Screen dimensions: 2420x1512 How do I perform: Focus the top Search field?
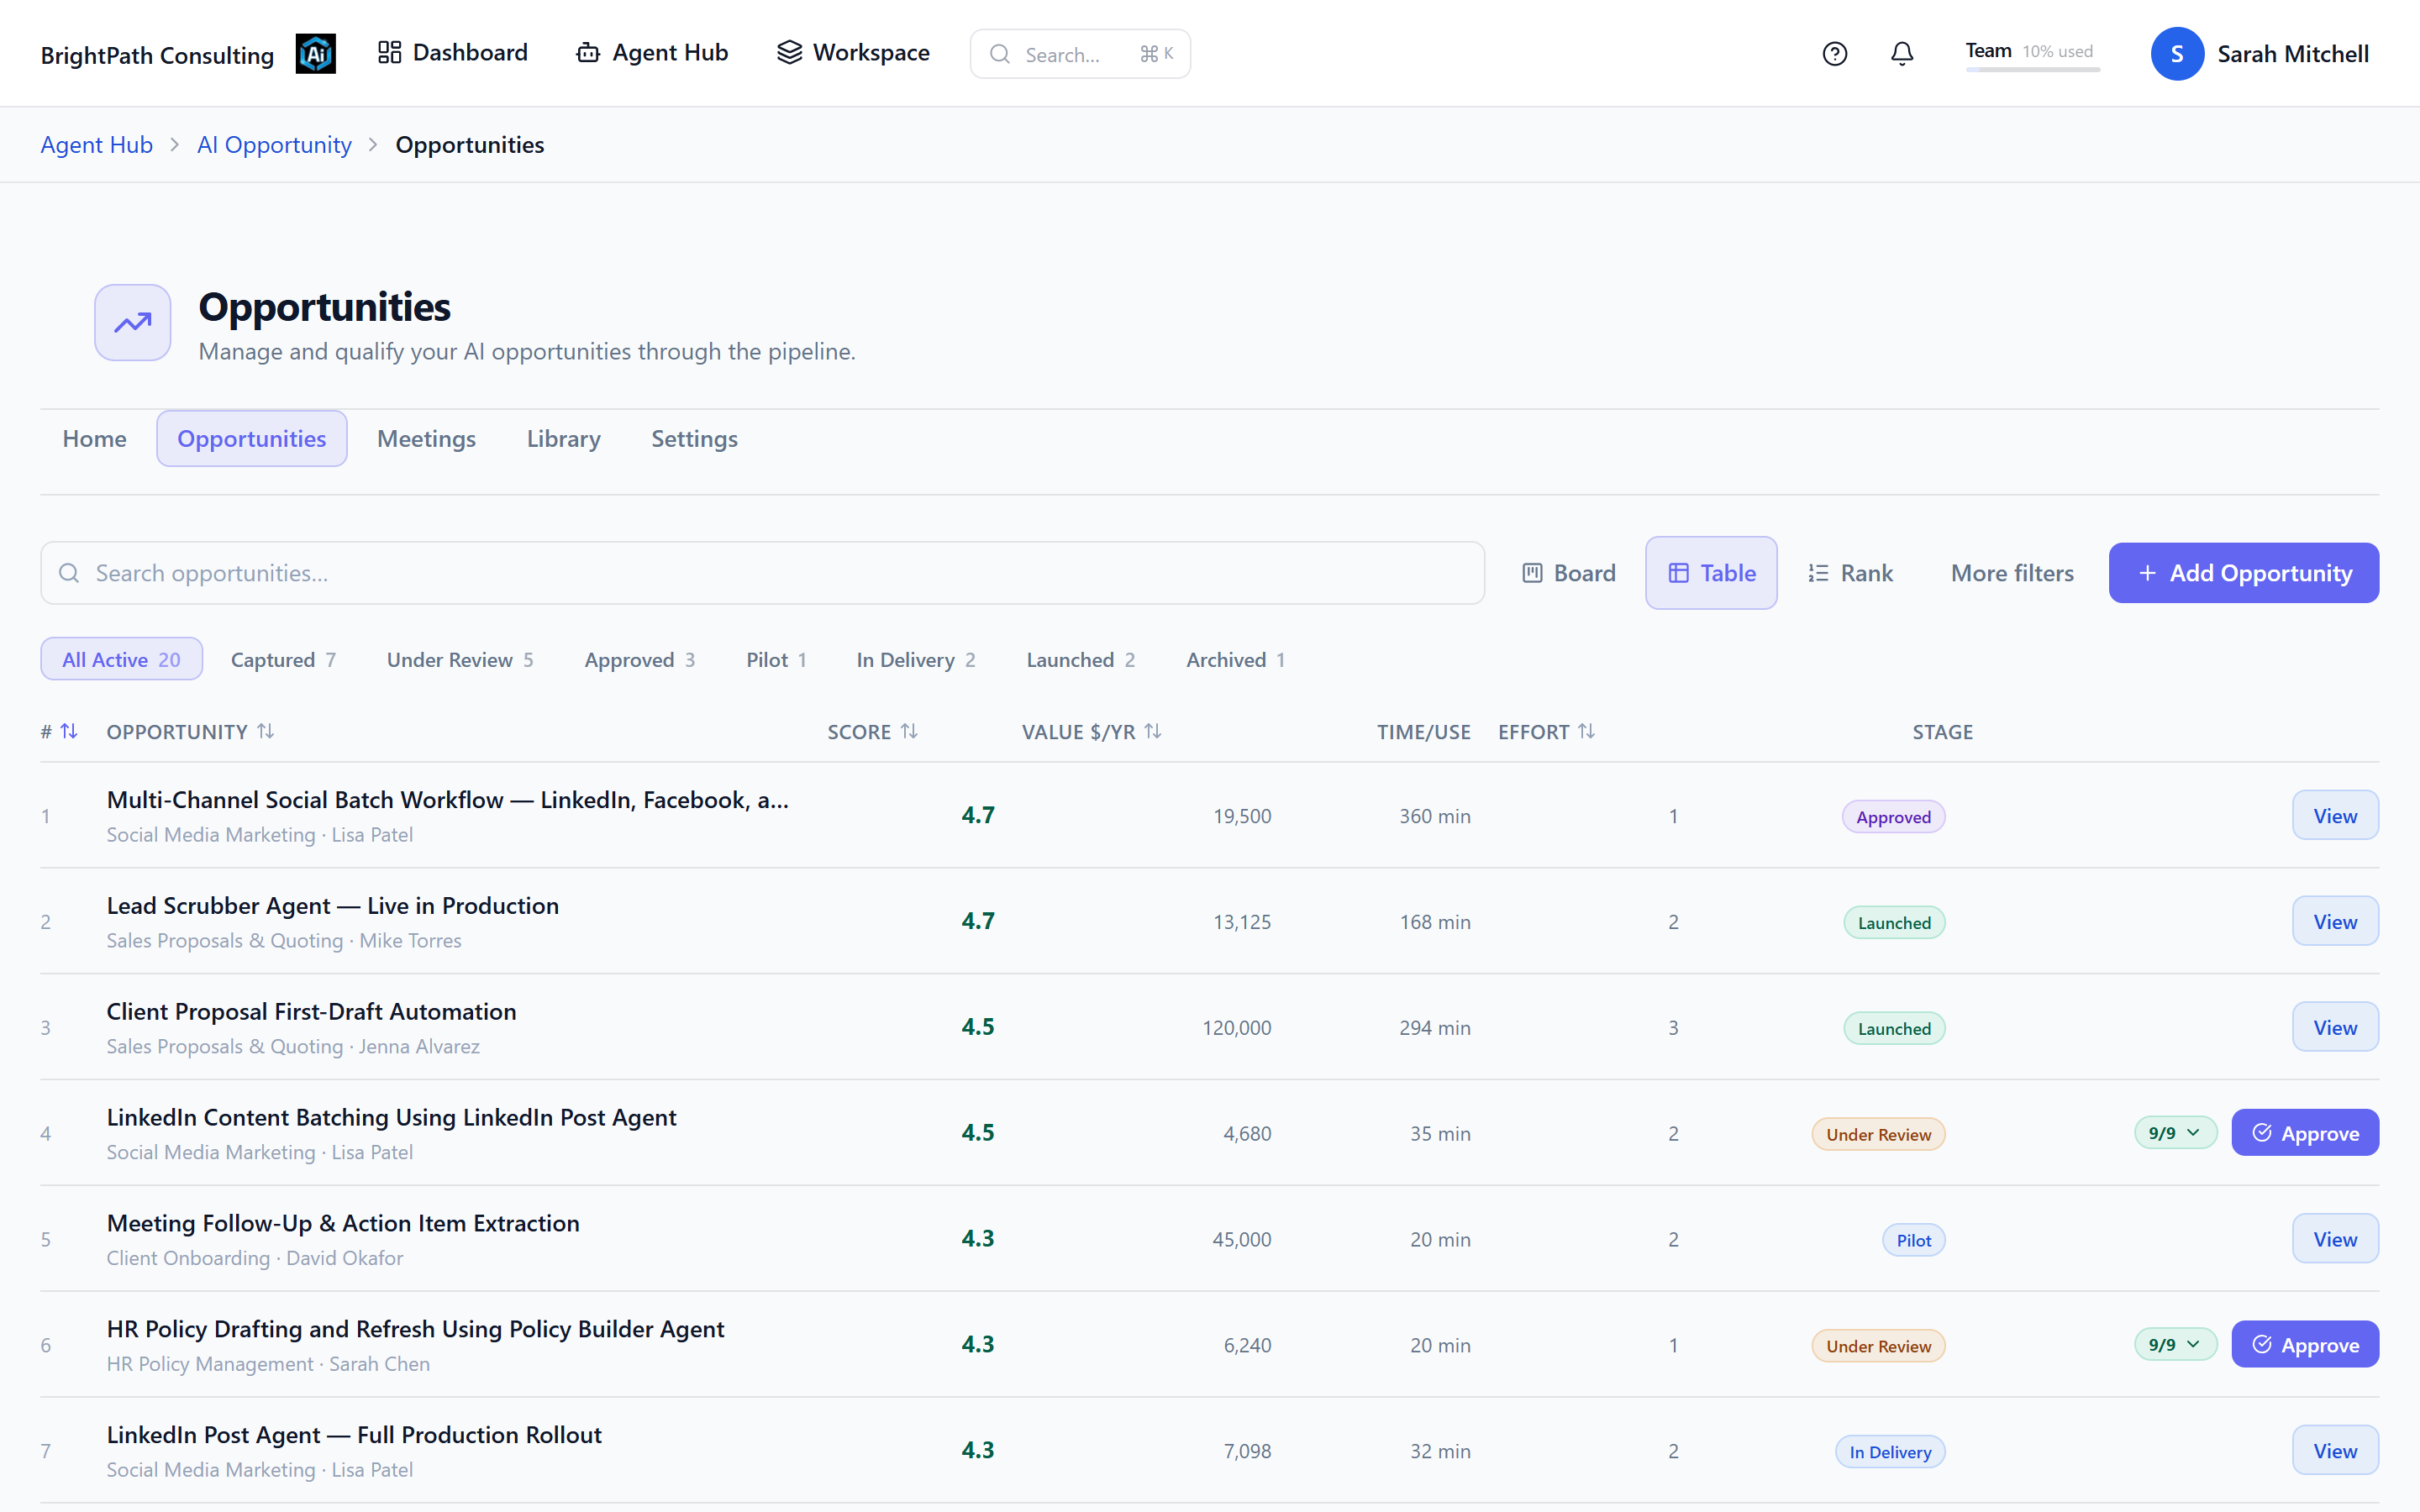point(1080,54)
